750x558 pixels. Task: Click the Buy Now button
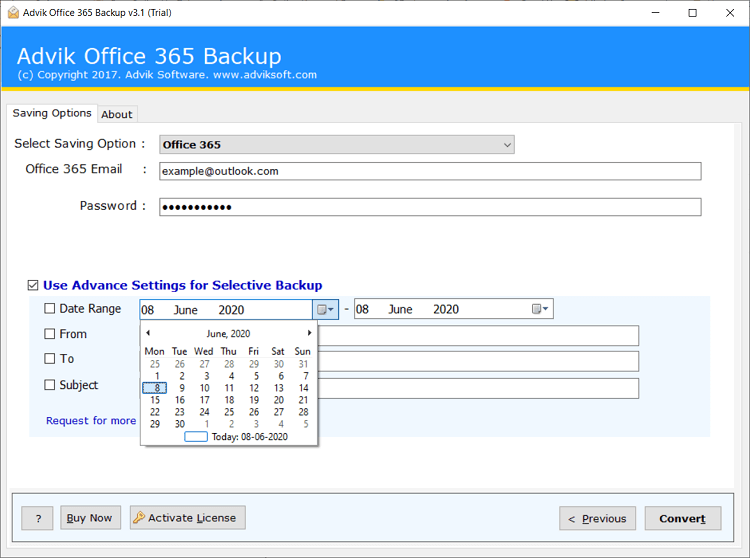pos(90,517)
